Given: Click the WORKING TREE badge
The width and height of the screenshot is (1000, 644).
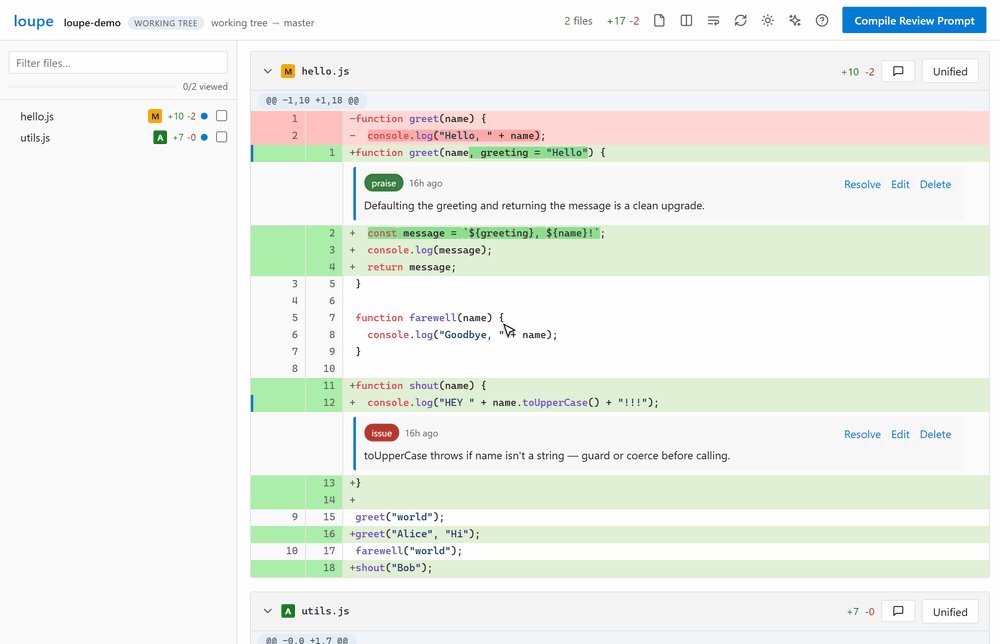Looking at the screenshot, I should tap(166, 23).
